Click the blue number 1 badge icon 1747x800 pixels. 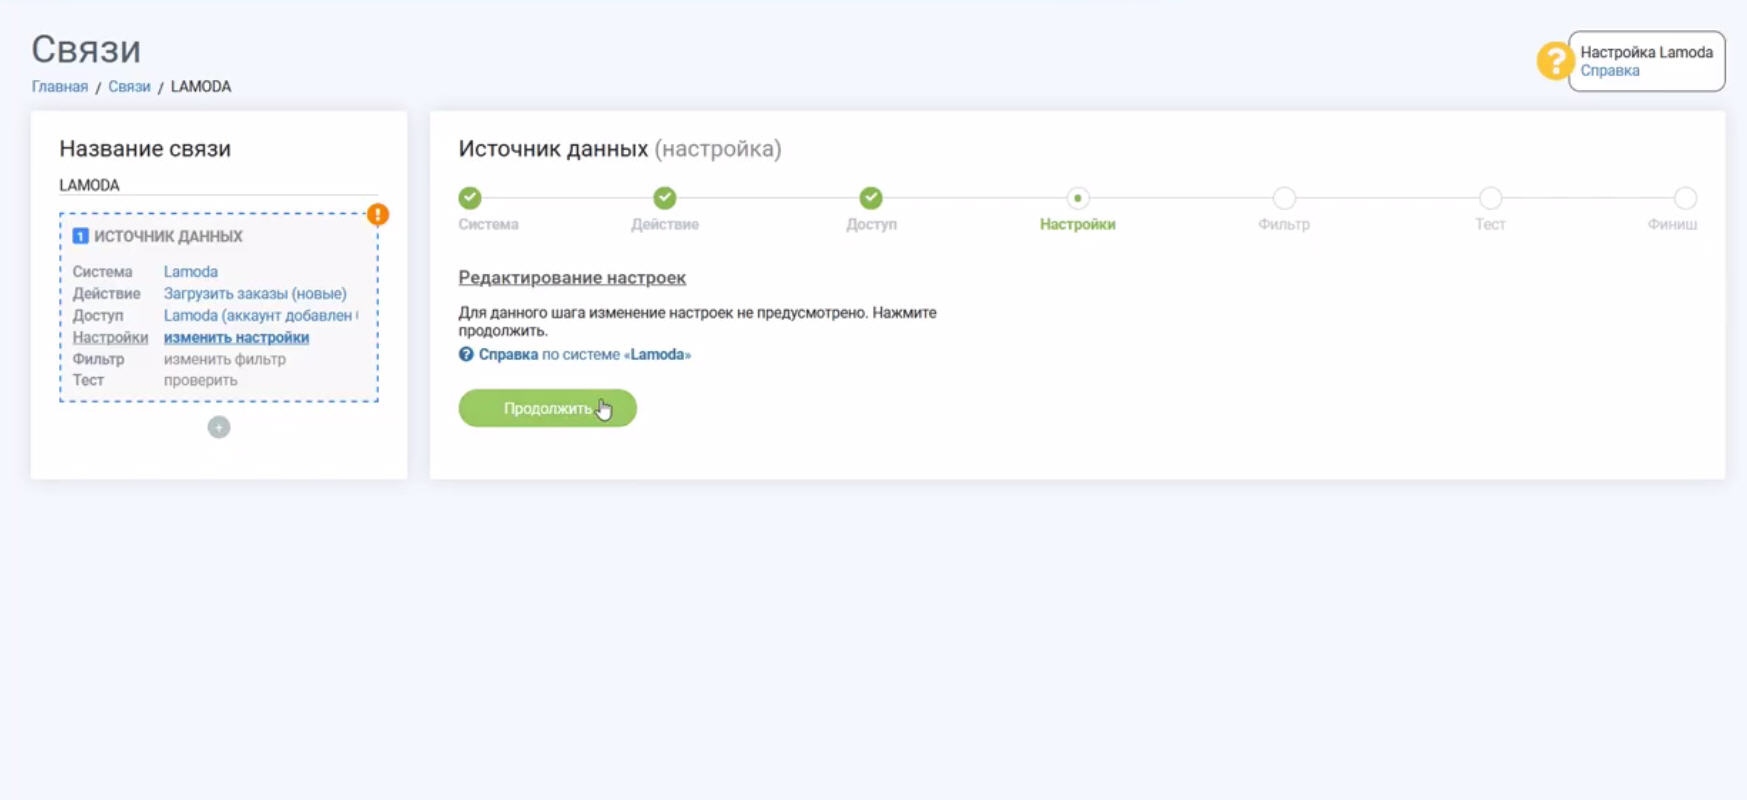click(81, 236)
